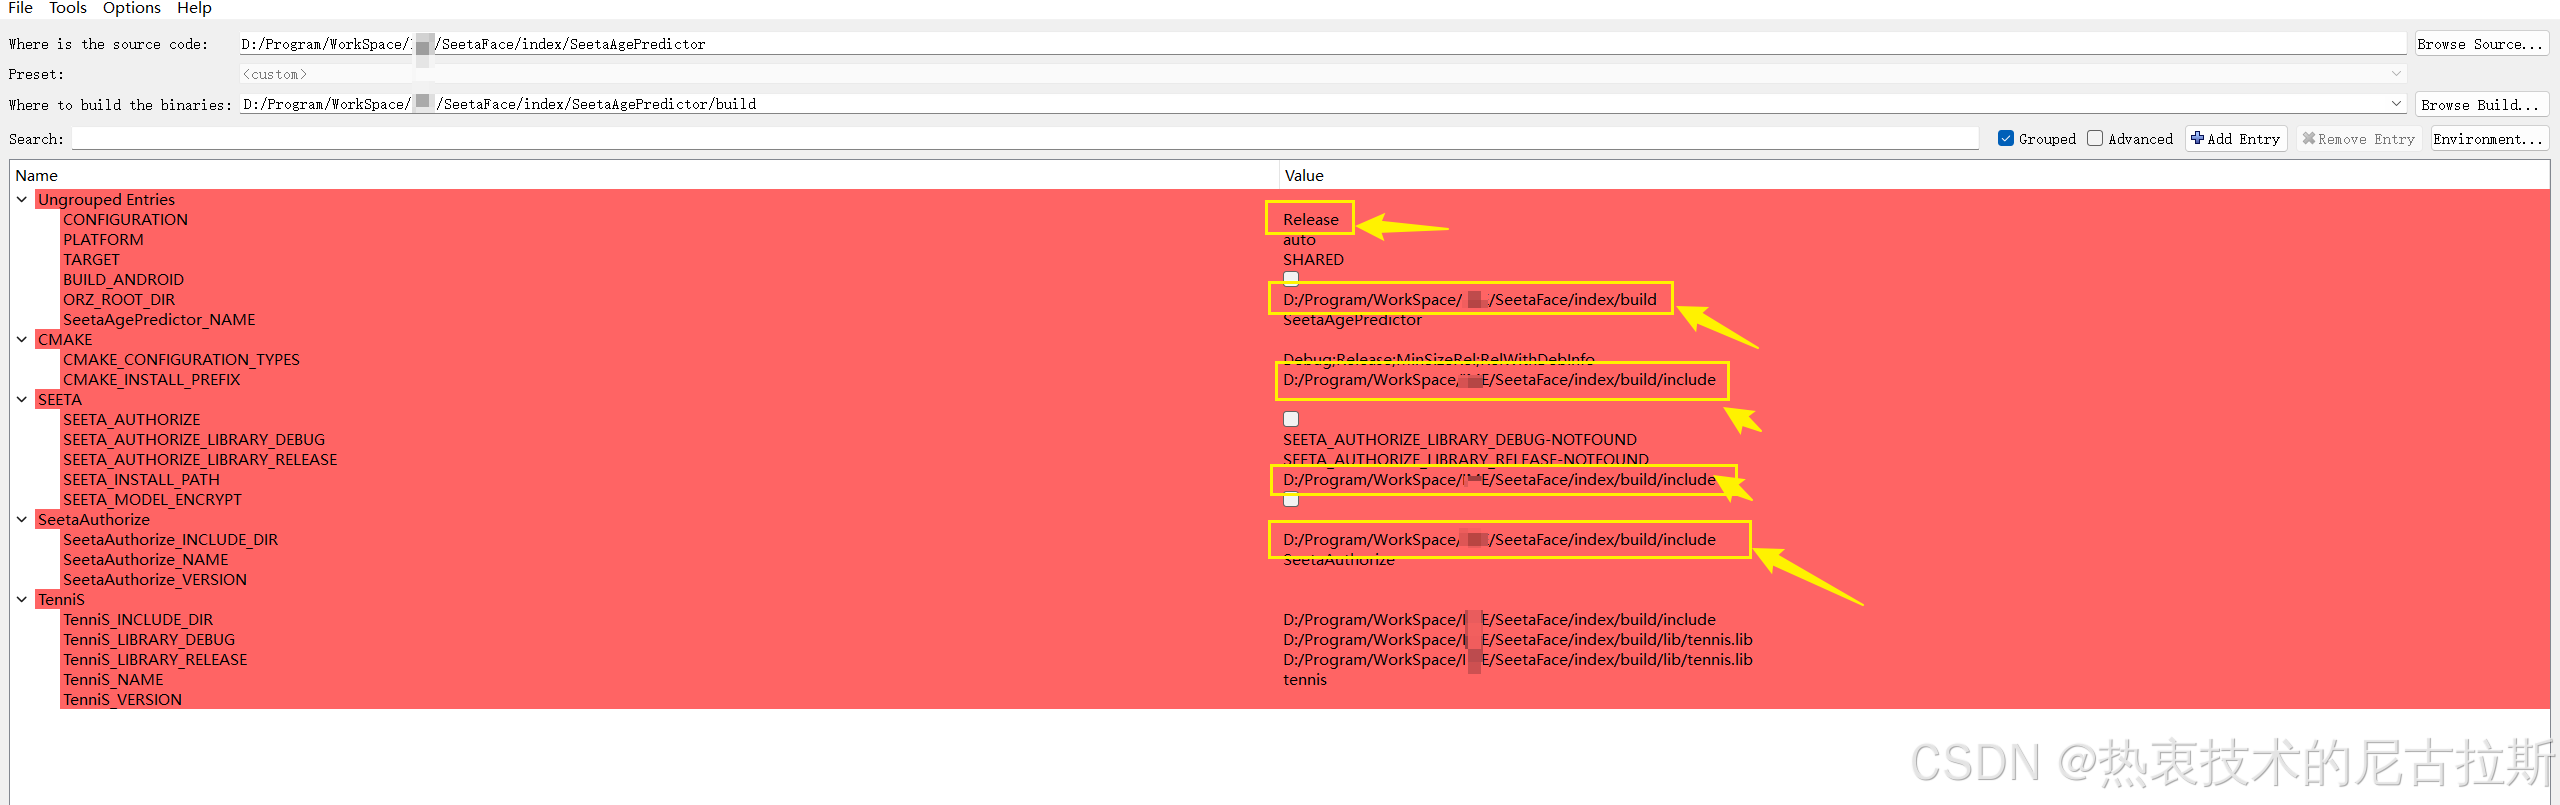Image resolution: width=2560 pixels, height=805 pixels.
Task: Toggle the SEETA_MODEL_ENCRYPT checkbox
Action: tap(1291, 499)
